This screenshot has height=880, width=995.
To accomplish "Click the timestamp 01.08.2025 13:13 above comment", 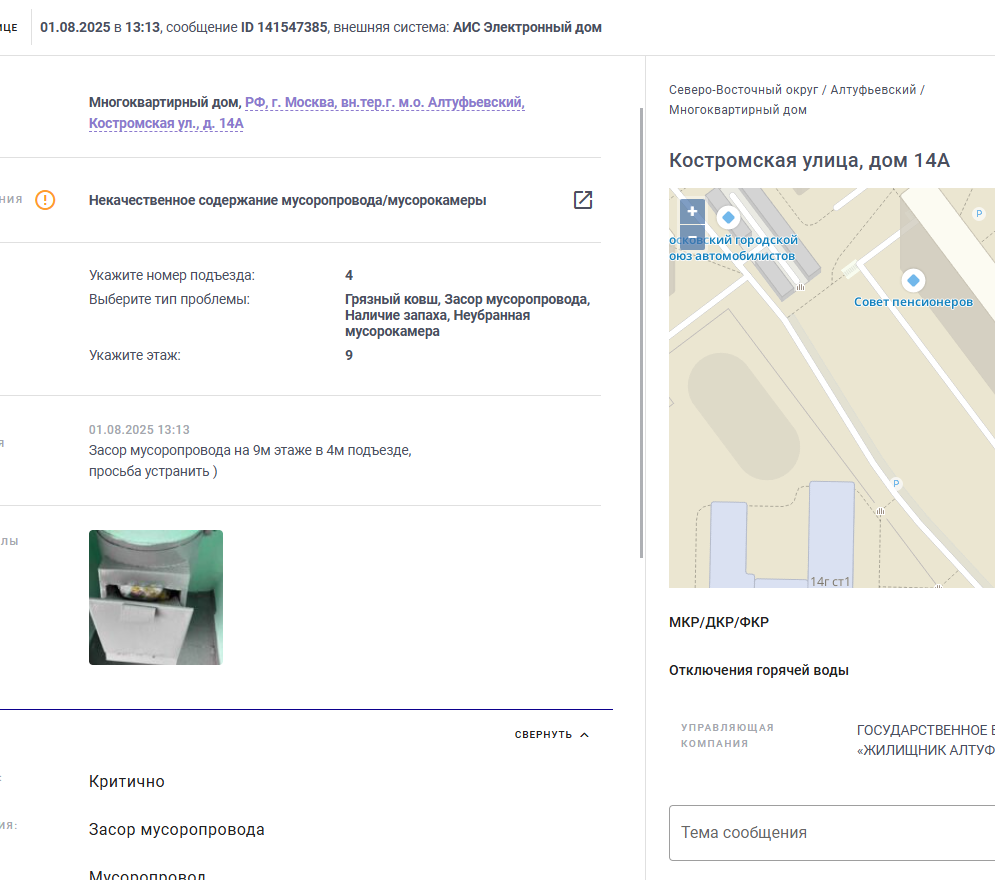I will tap(139, 430).
